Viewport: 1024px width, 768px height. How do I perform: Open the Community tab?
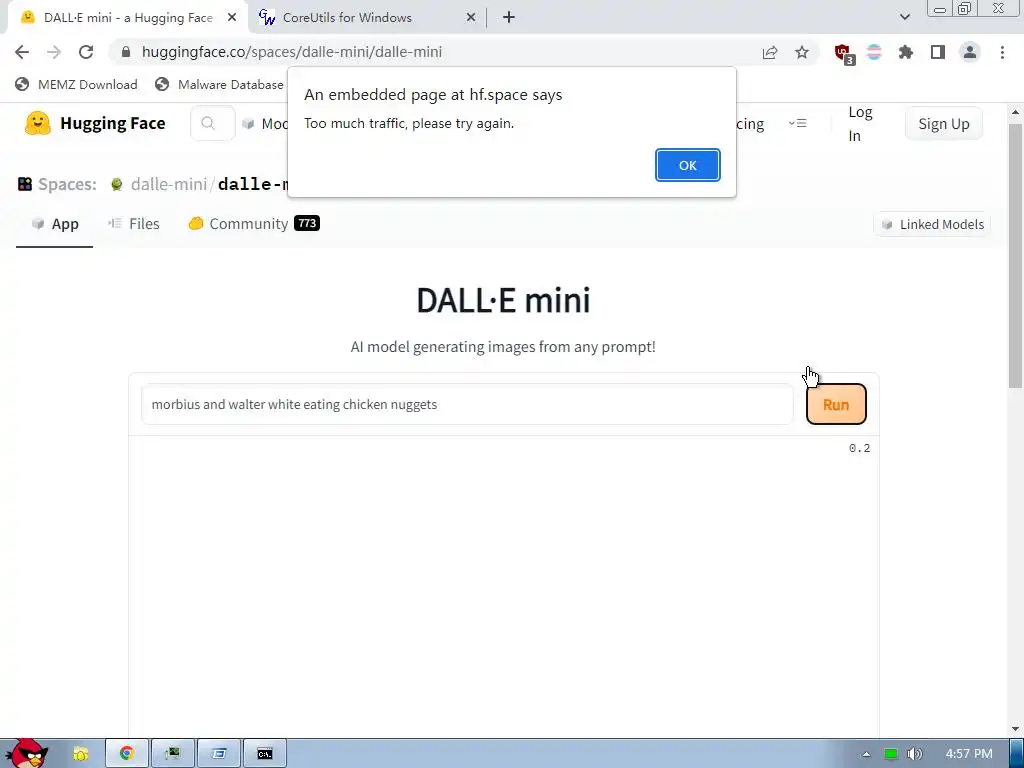click(x=254, y=224)
